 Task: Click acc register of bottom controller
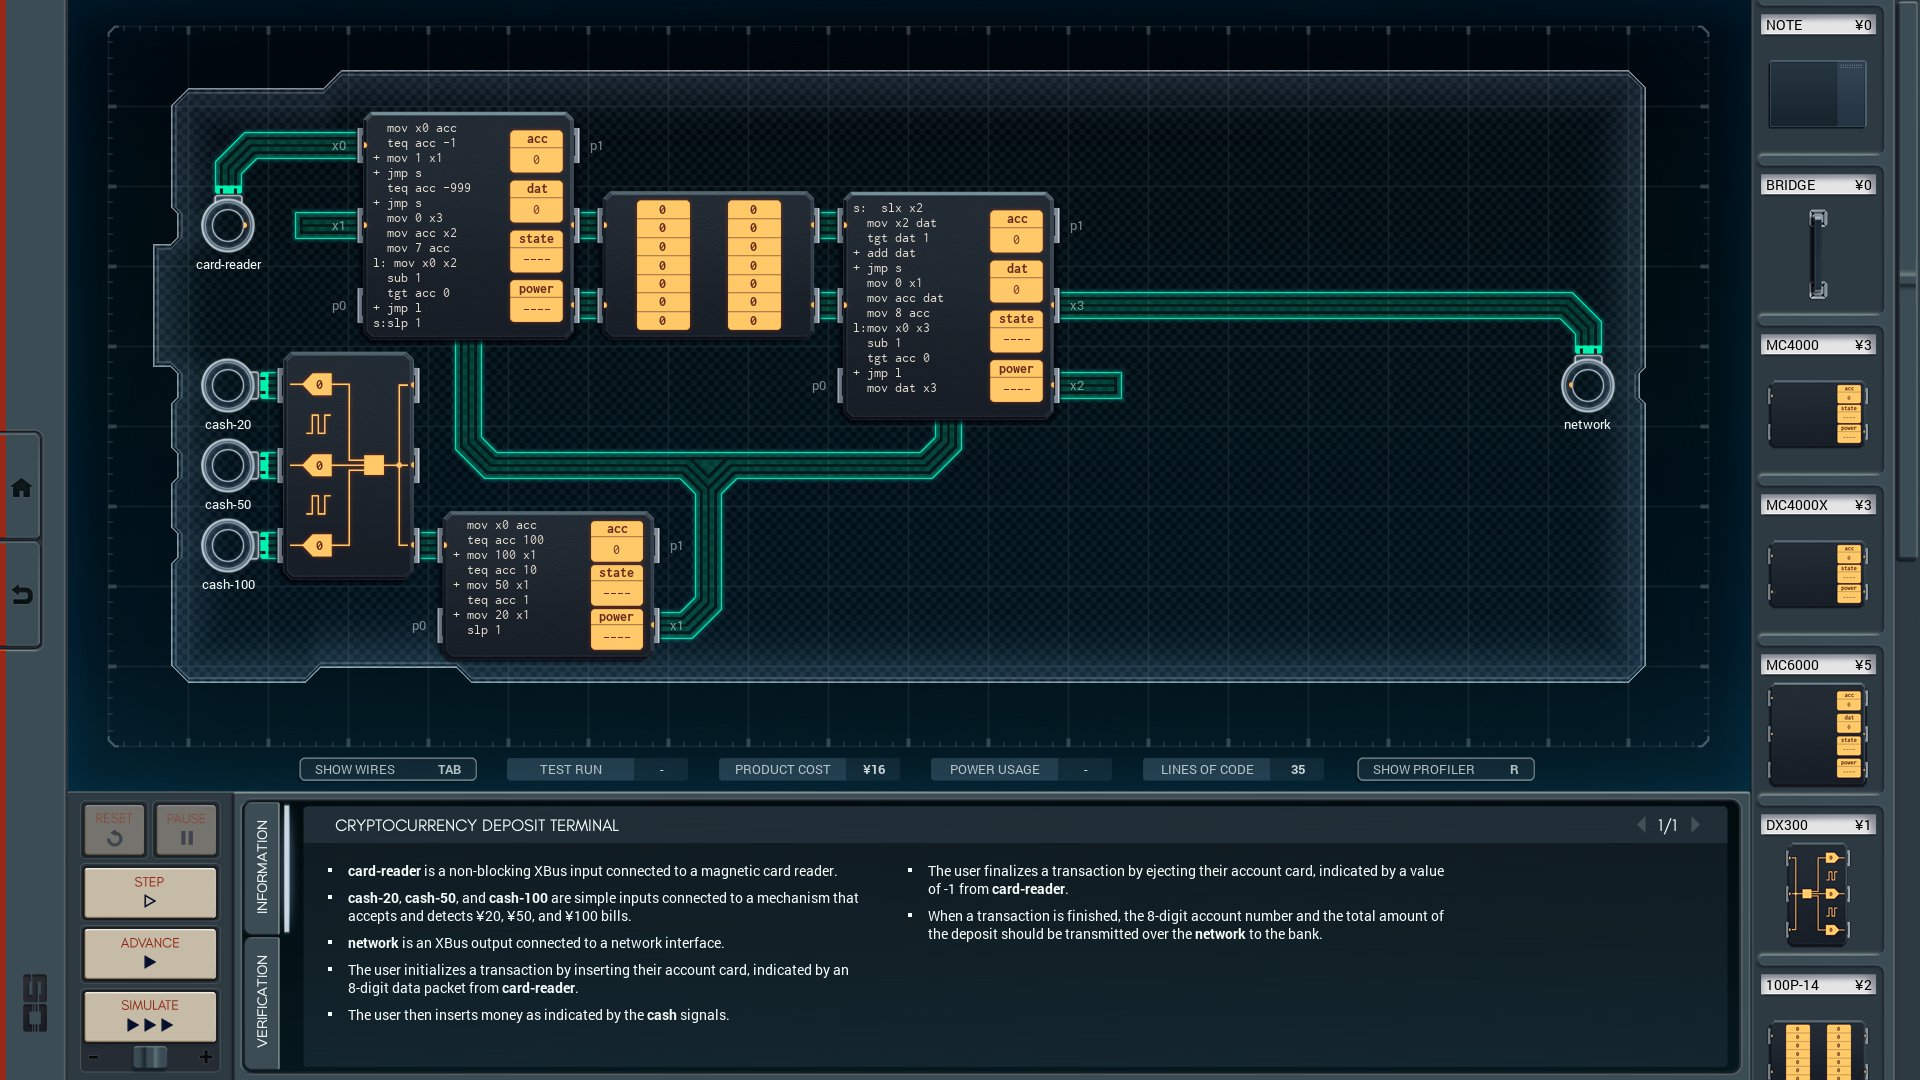point(617,540)
